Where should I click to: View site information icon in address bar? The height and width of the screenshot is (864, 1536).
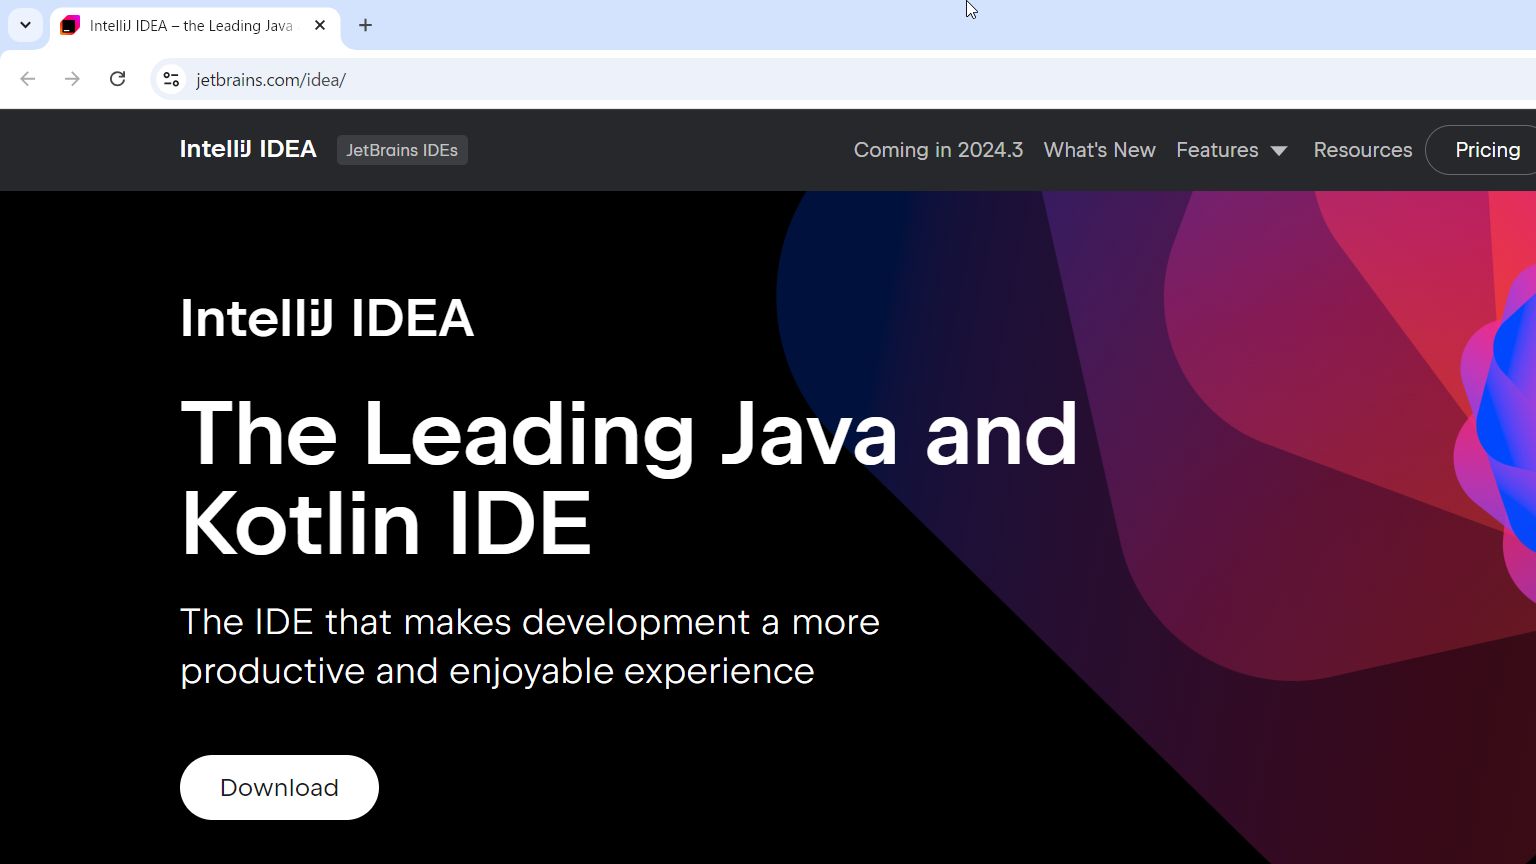click(171, 79)
